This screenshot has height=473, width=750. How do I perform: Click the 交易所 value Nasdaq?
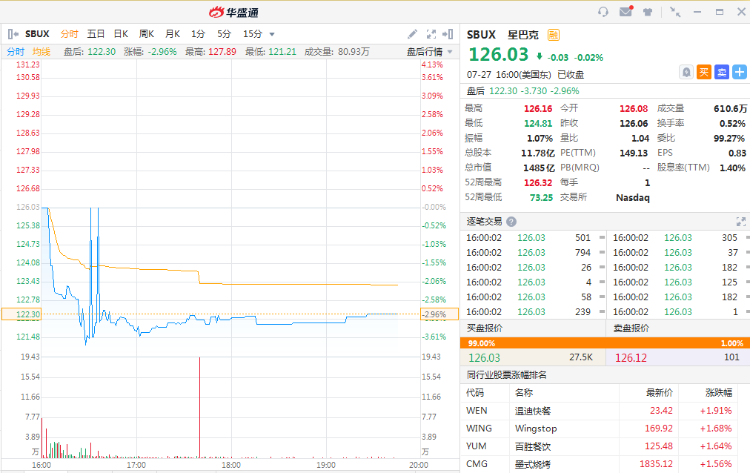(632, 198)
